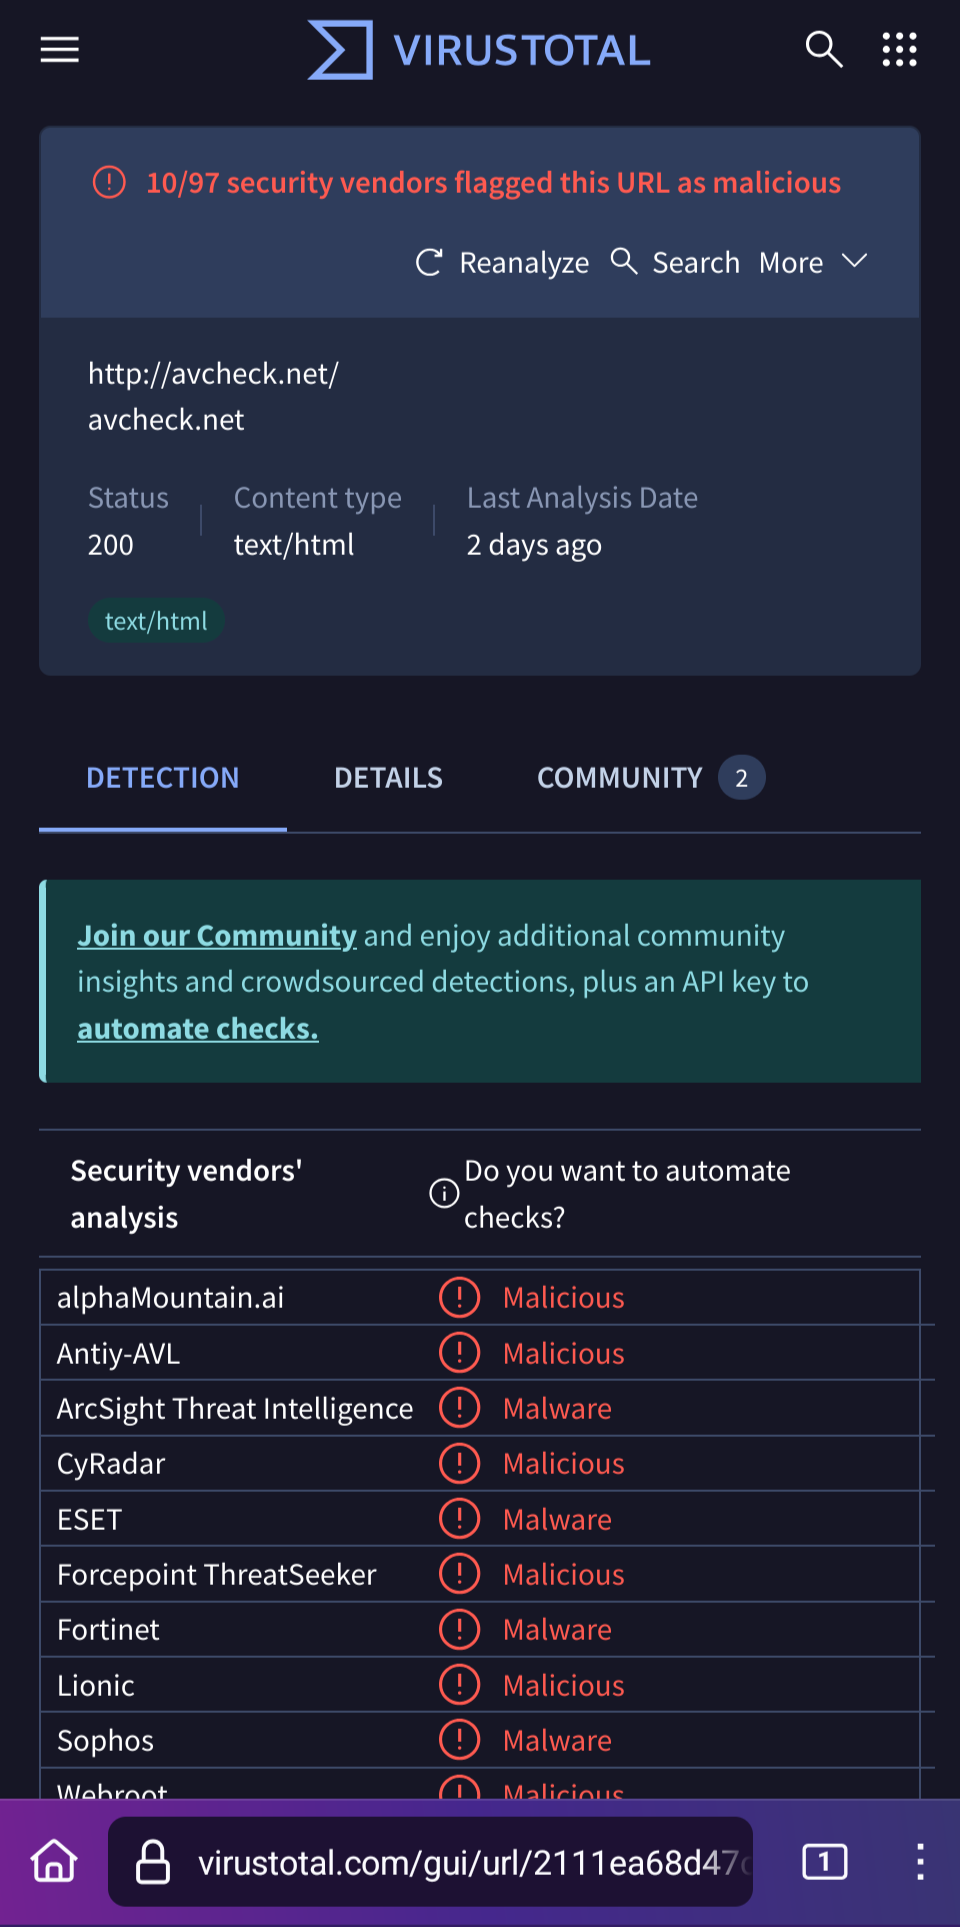960x1927 pixels.
Task: Open the browser tab switcher
Action: [825, 1862]
